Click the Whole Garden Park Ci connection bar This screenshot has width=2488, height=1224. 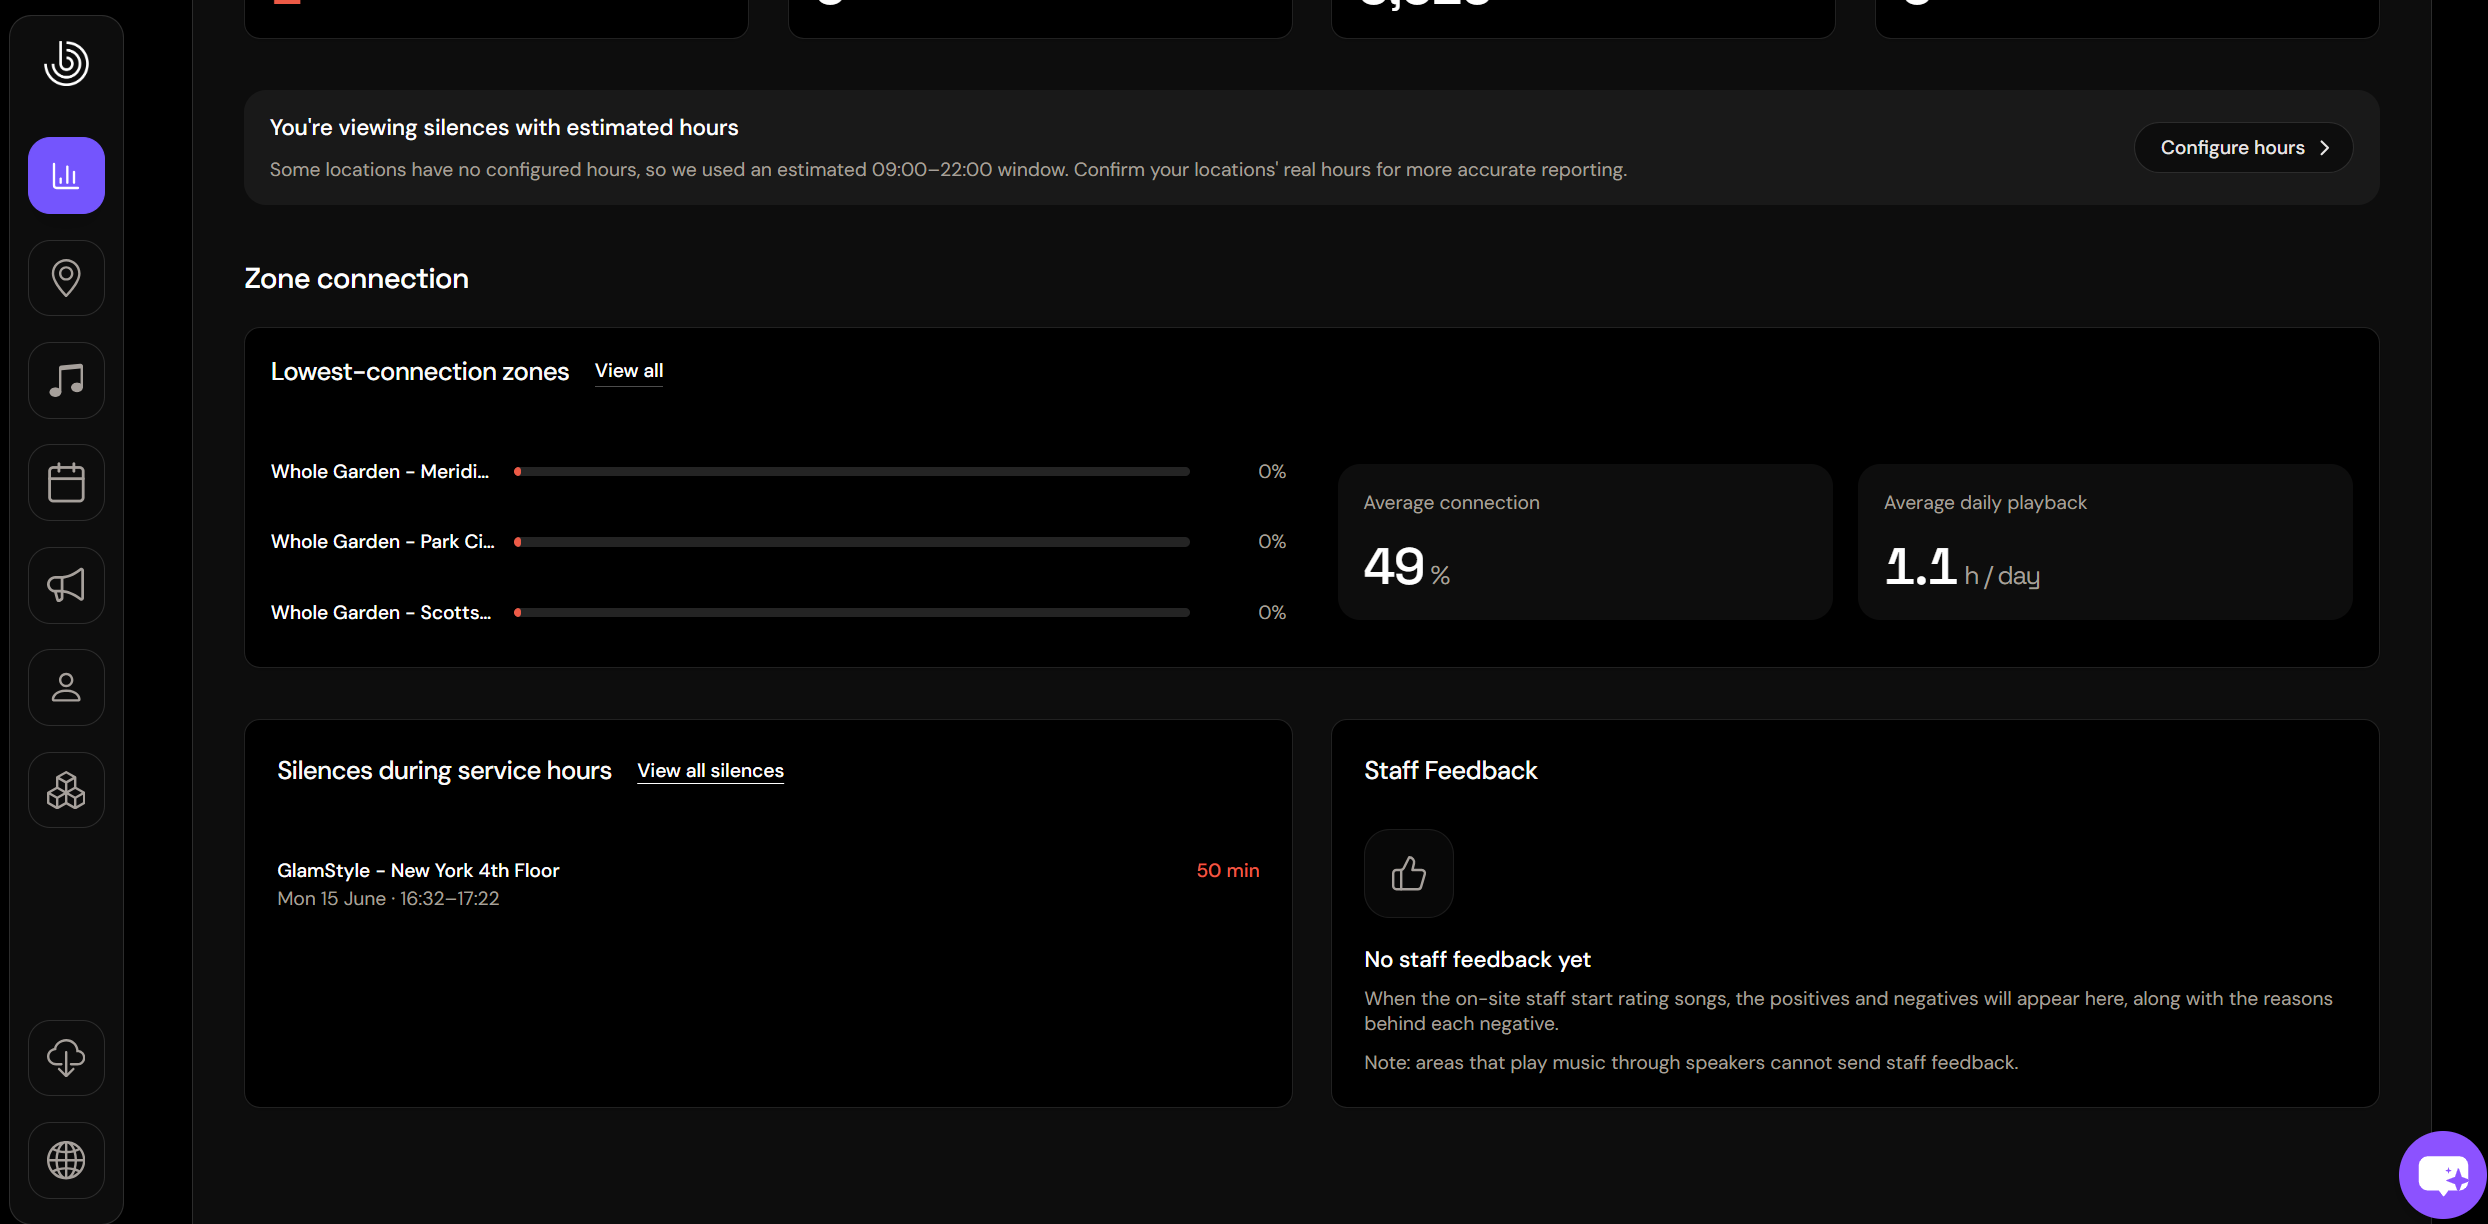click(x=852, y=541)
